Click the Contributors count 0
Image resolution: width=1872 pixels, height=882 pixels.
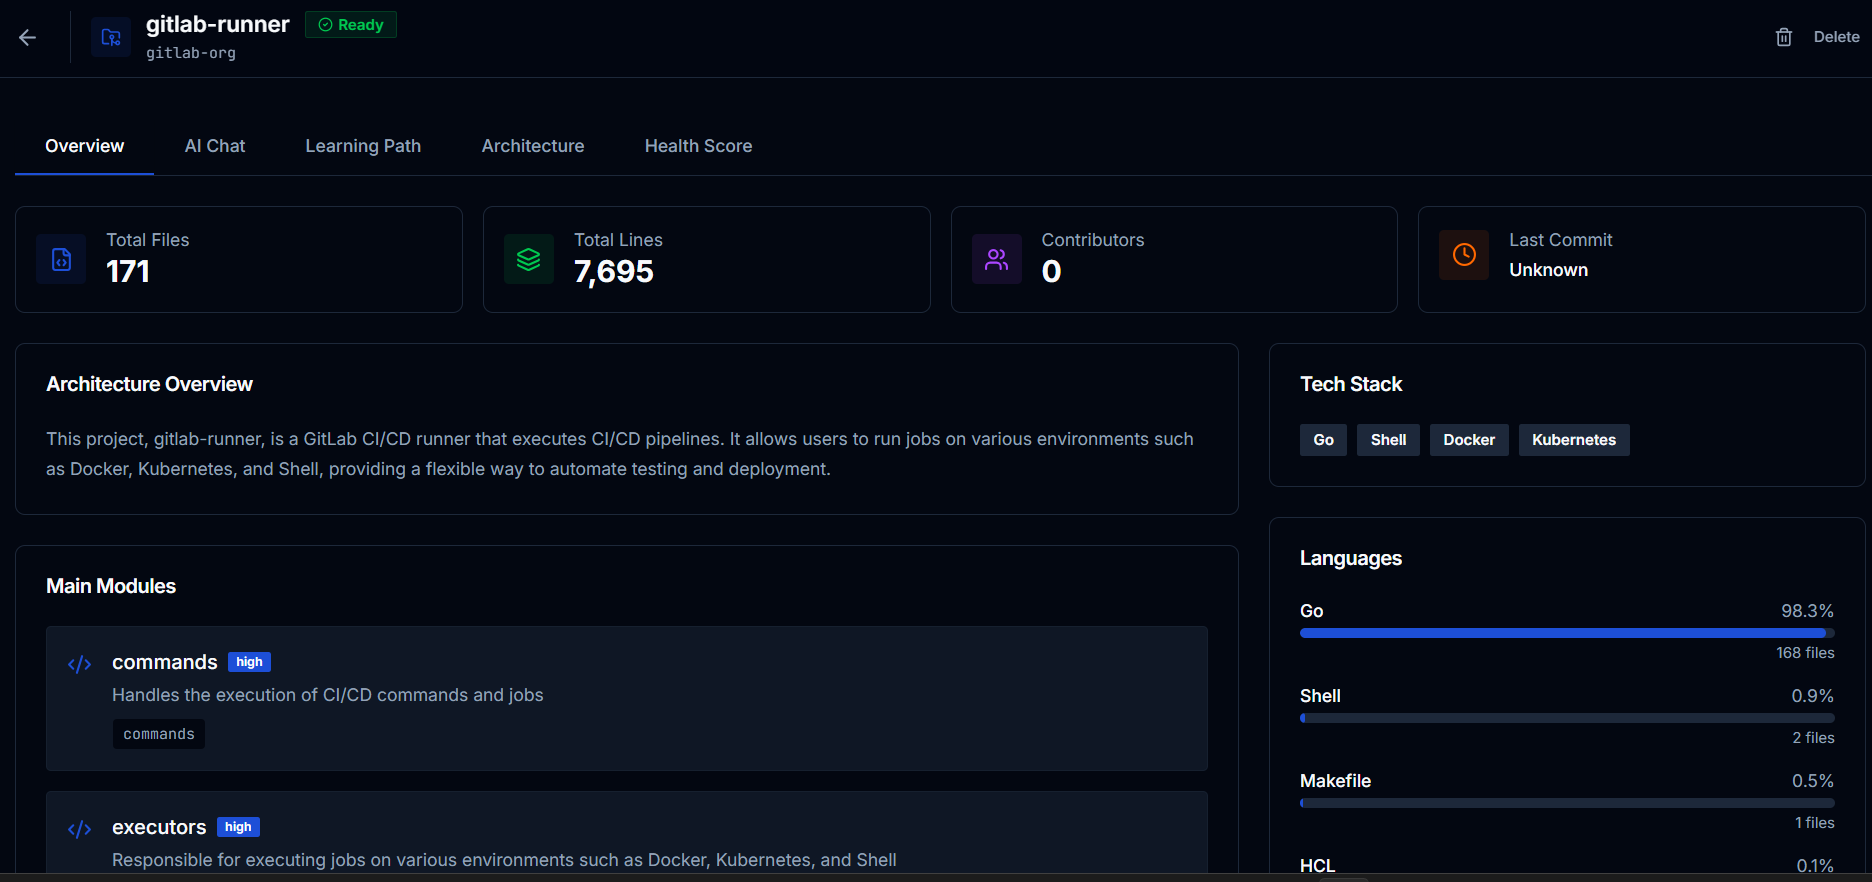(x=1052, y=272)
